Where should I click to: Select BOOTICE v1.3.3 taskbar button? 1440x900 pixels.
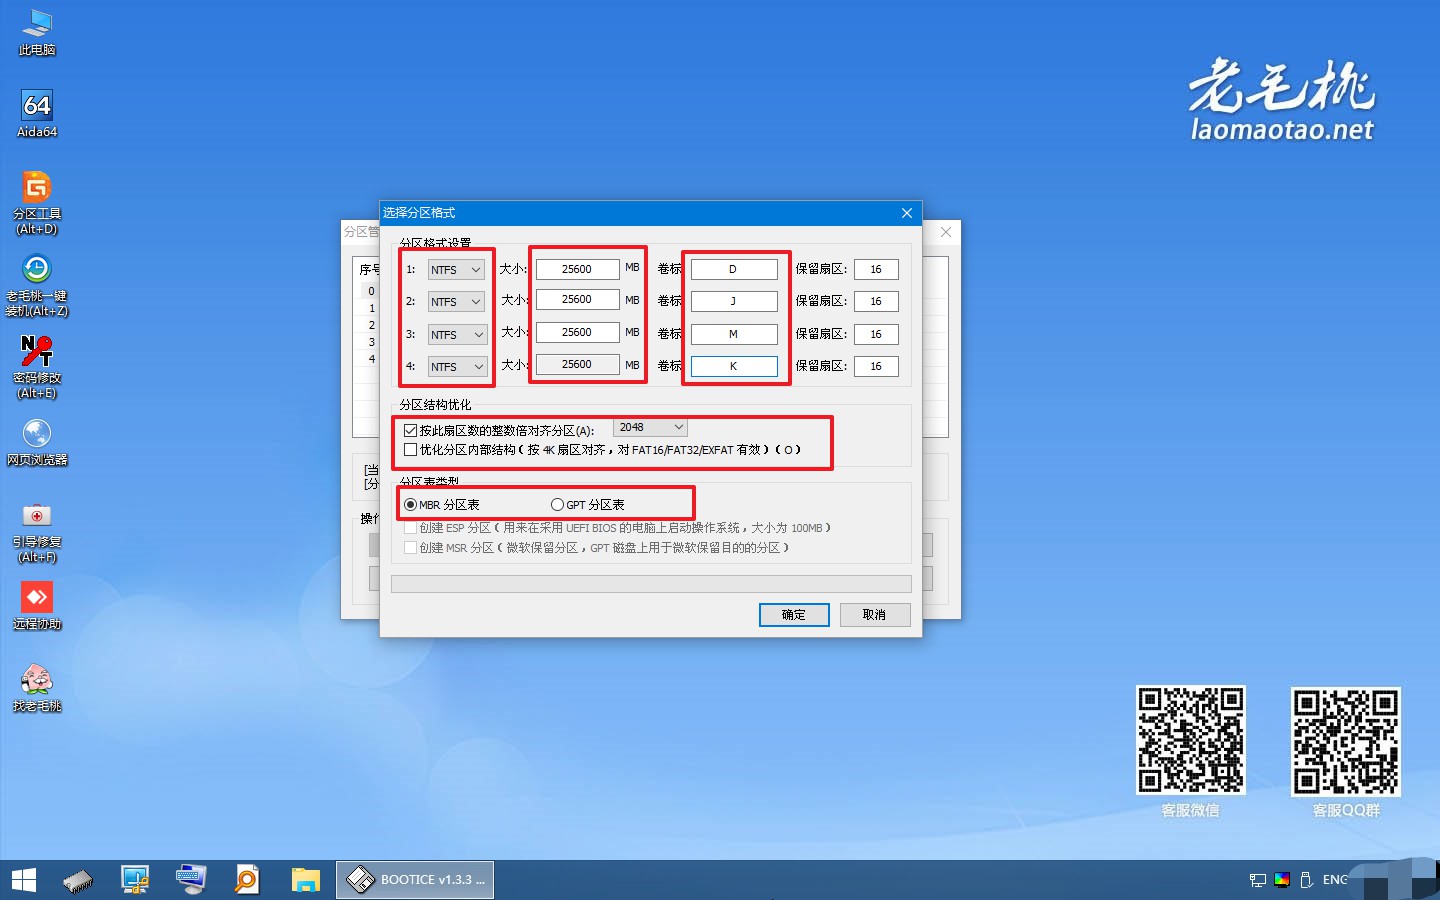tap(415, 880)
